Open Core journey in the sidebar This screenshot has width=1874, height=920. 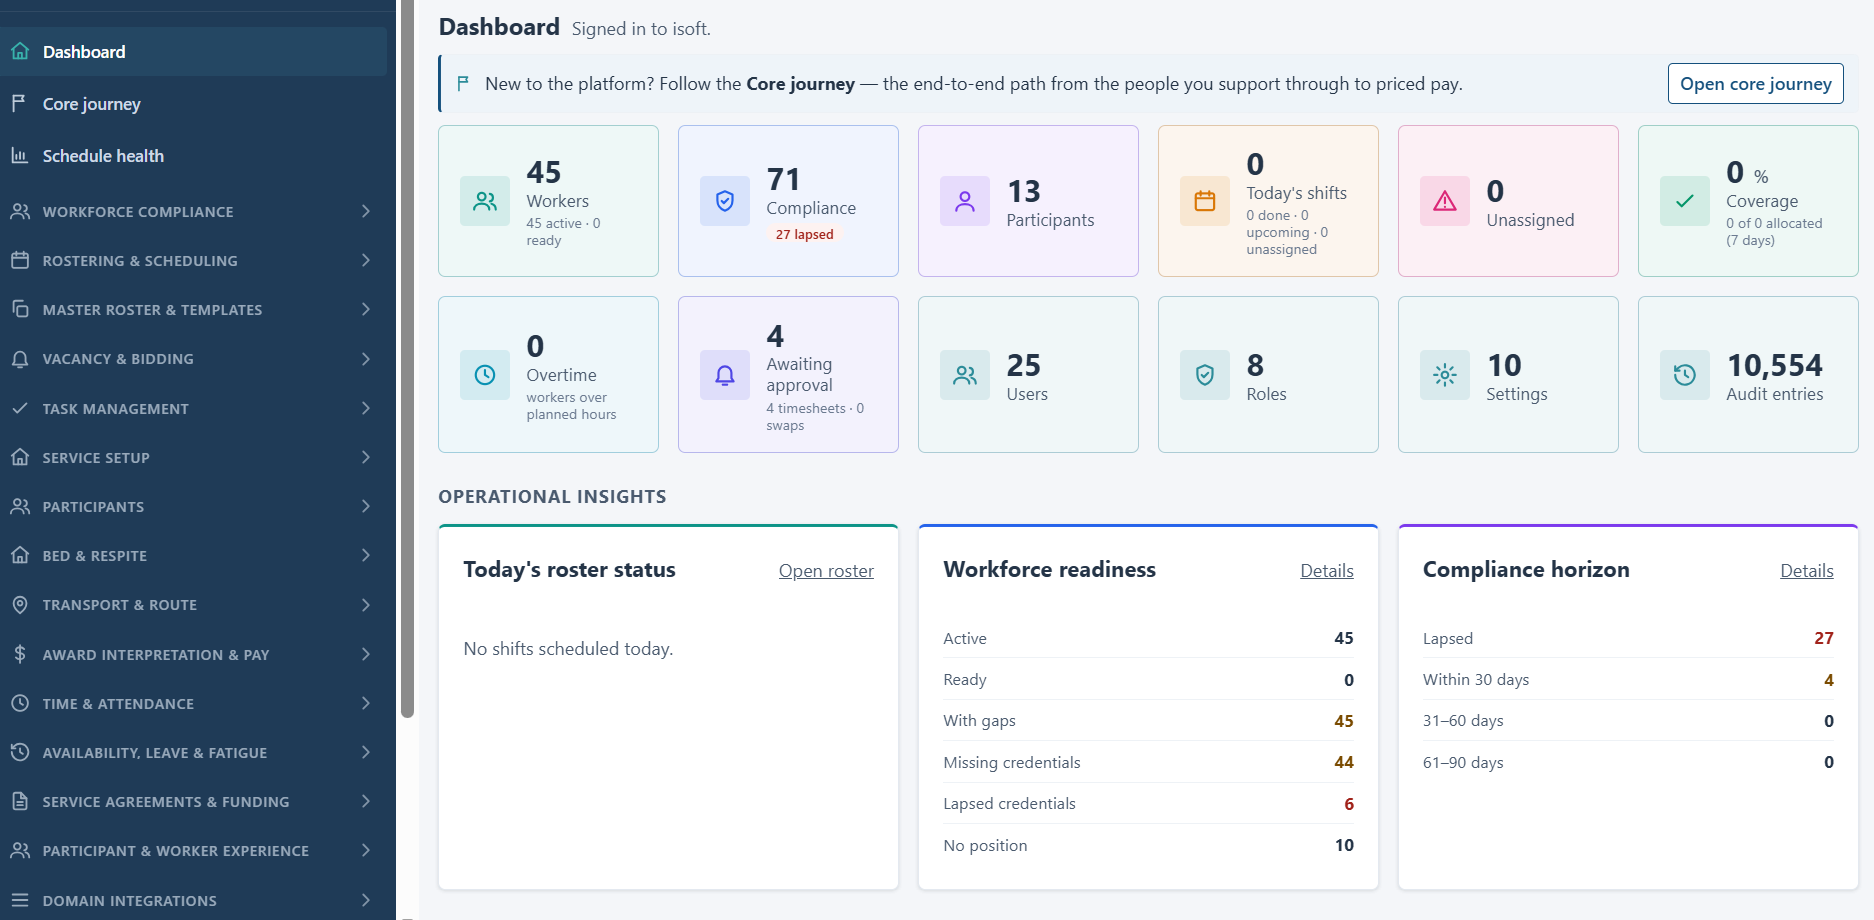click(x=193, y=103)
